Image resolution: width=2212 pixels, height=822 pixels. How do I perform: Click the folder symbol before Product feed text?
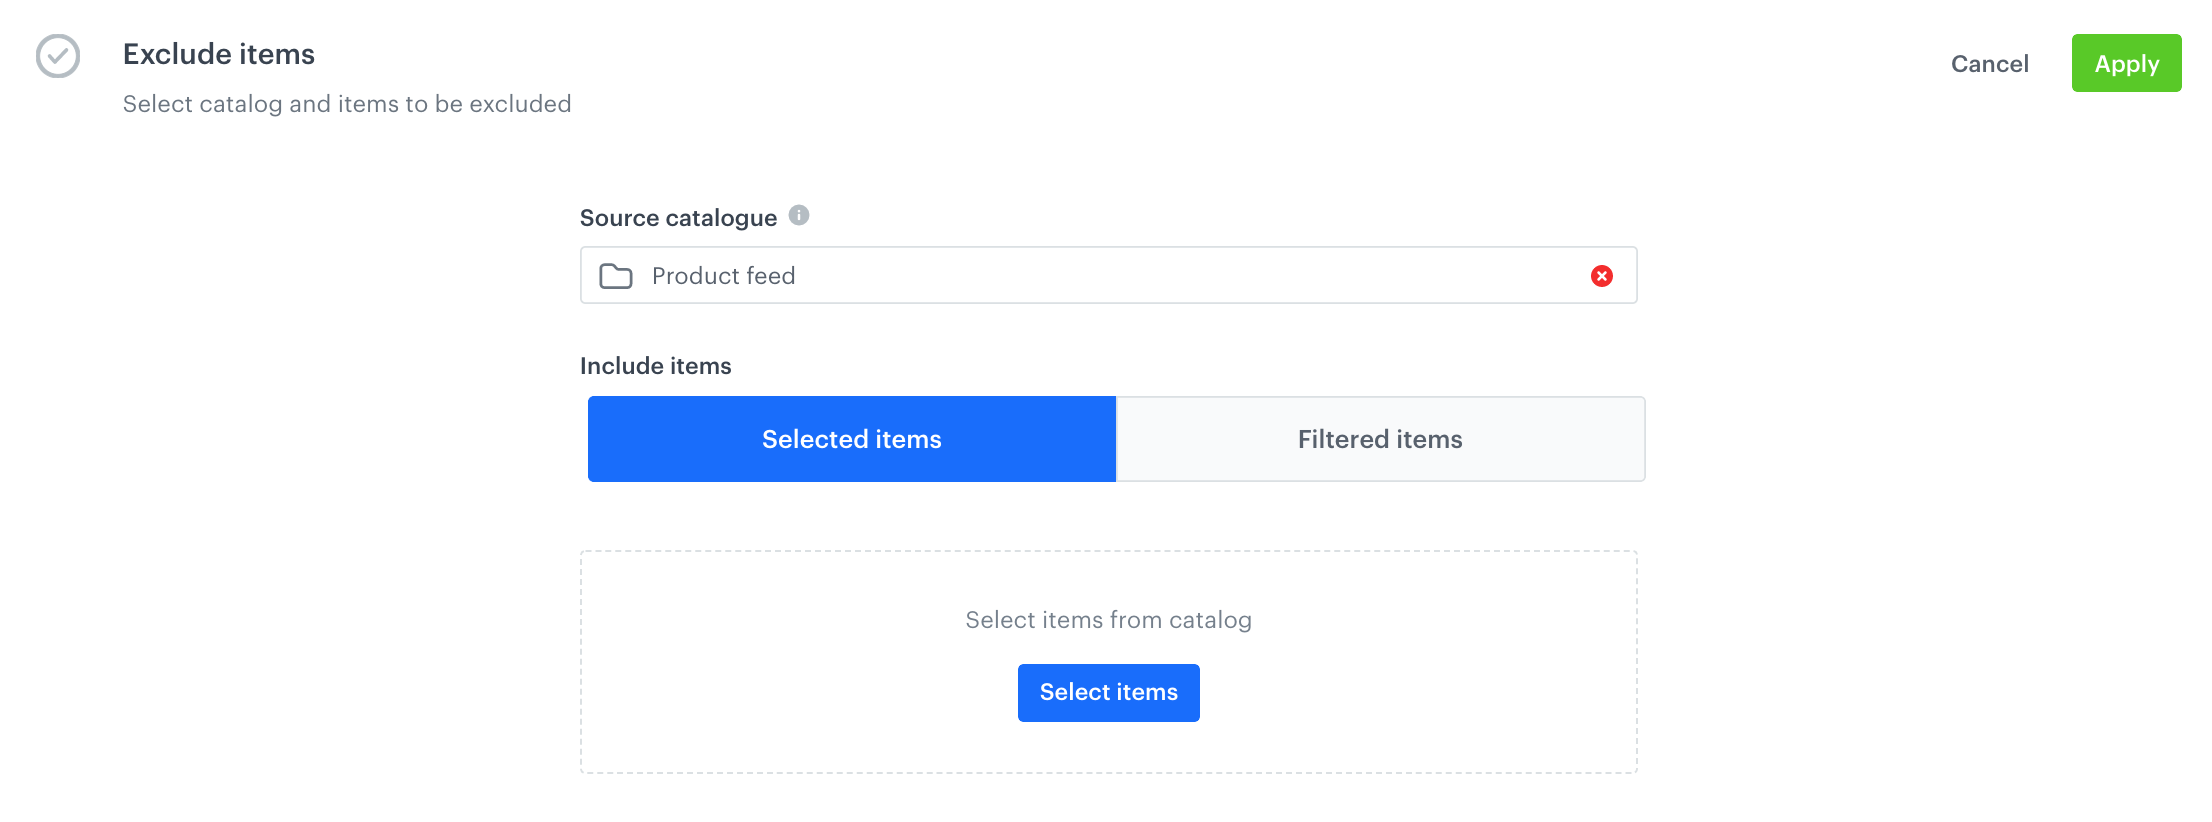pos(616,275)
